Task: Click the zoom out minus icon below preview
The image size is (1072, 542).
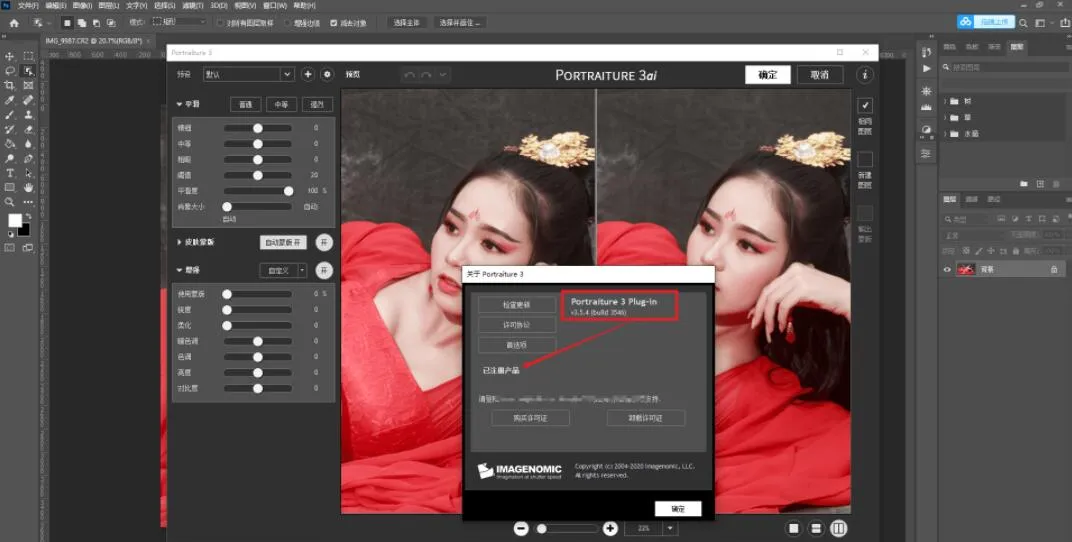Action: point(521,528)
